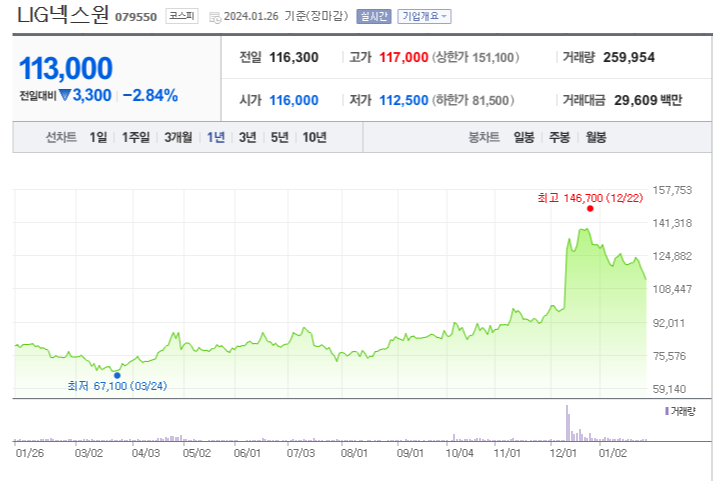Click the LIG넥스원 stock name
This screenshot has height=481, width=713.
click(x=63, y=15)
